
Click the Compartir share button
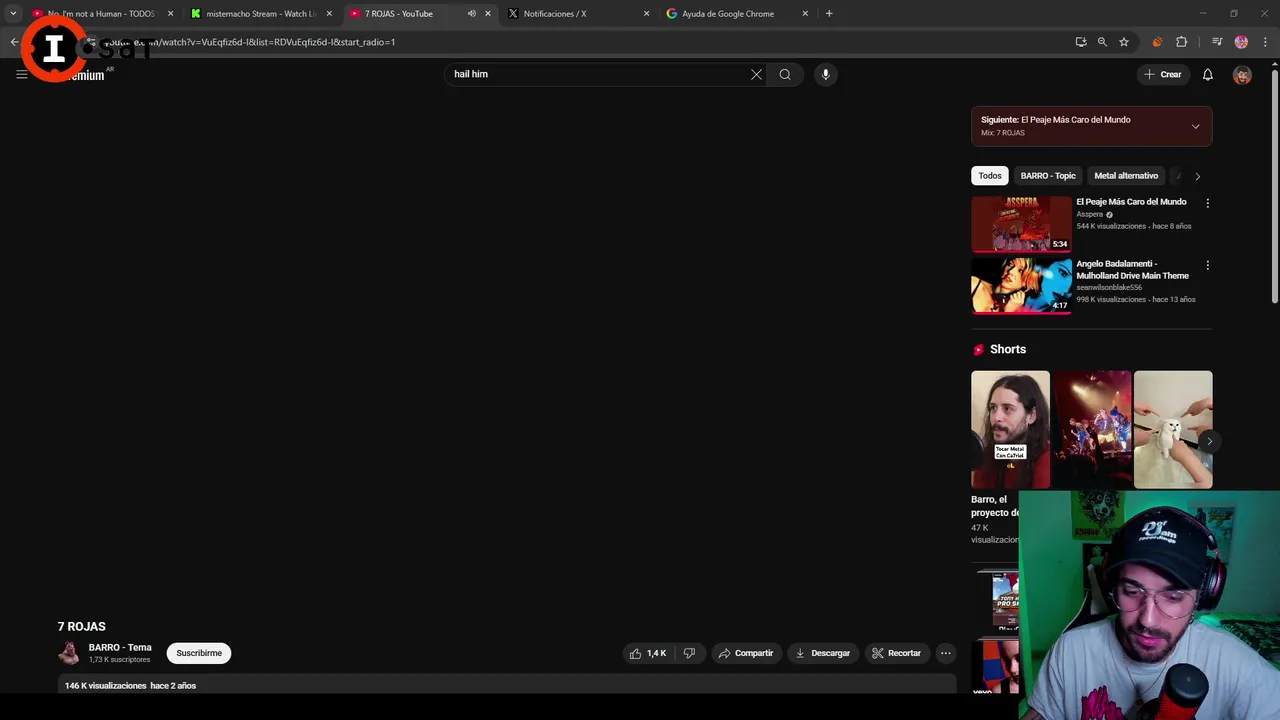coord(746,653)
